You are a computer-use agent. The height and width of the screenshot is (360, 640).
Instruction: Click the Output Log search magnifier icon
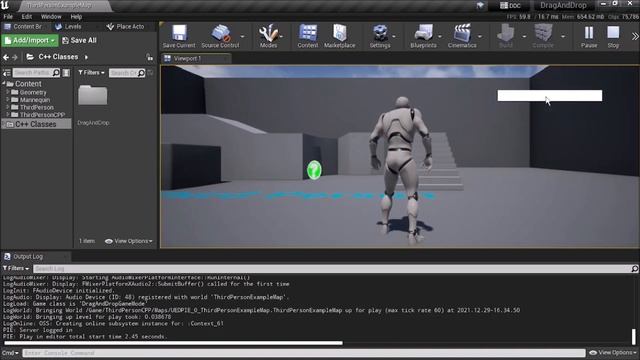point(635,269)
